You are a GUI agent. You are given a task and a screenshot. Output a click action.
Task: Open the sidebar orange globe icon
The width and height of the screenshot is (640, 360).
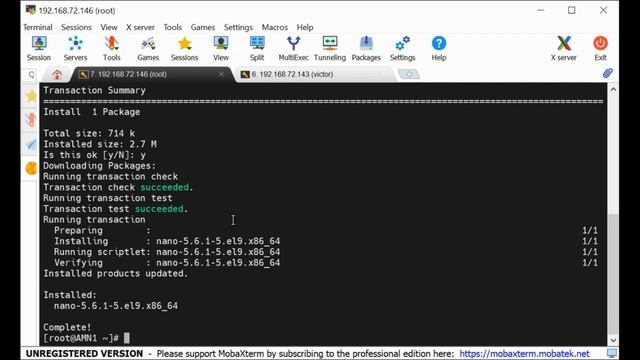coord(31,168)
